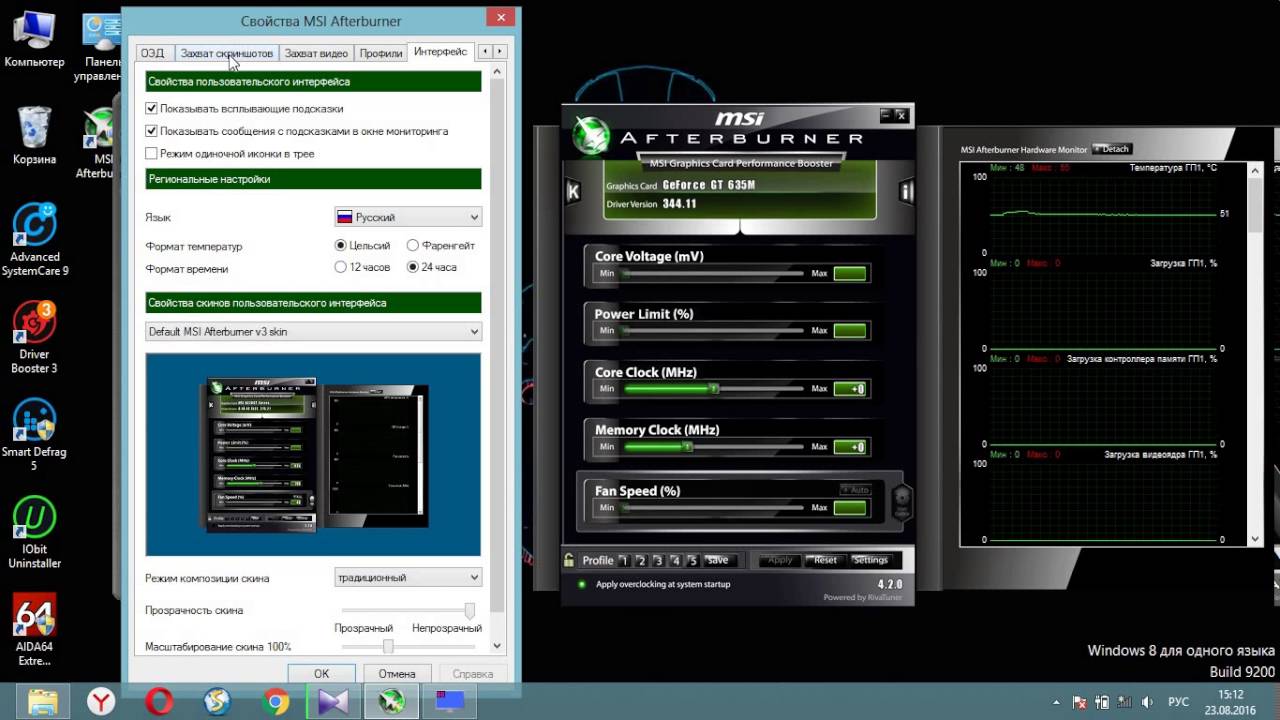
Task: Launch Yandex Browser from the taskbar
Action: [x=101, y=702]
